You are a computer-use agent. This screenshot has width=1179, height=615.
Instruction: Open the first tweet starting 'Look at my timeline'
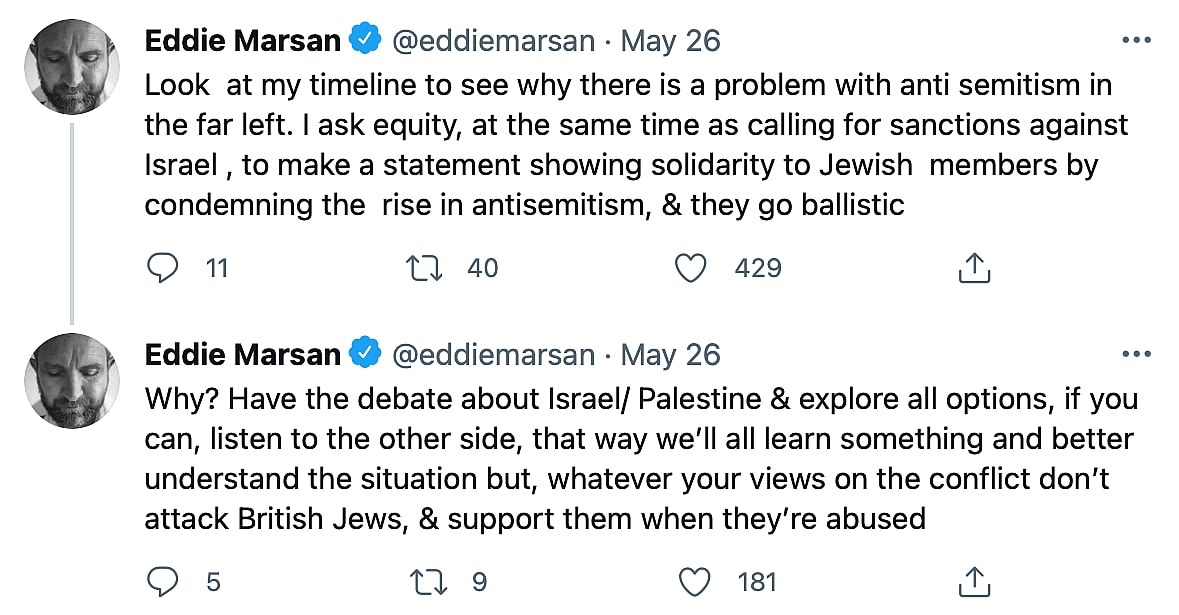pos(630,145)
